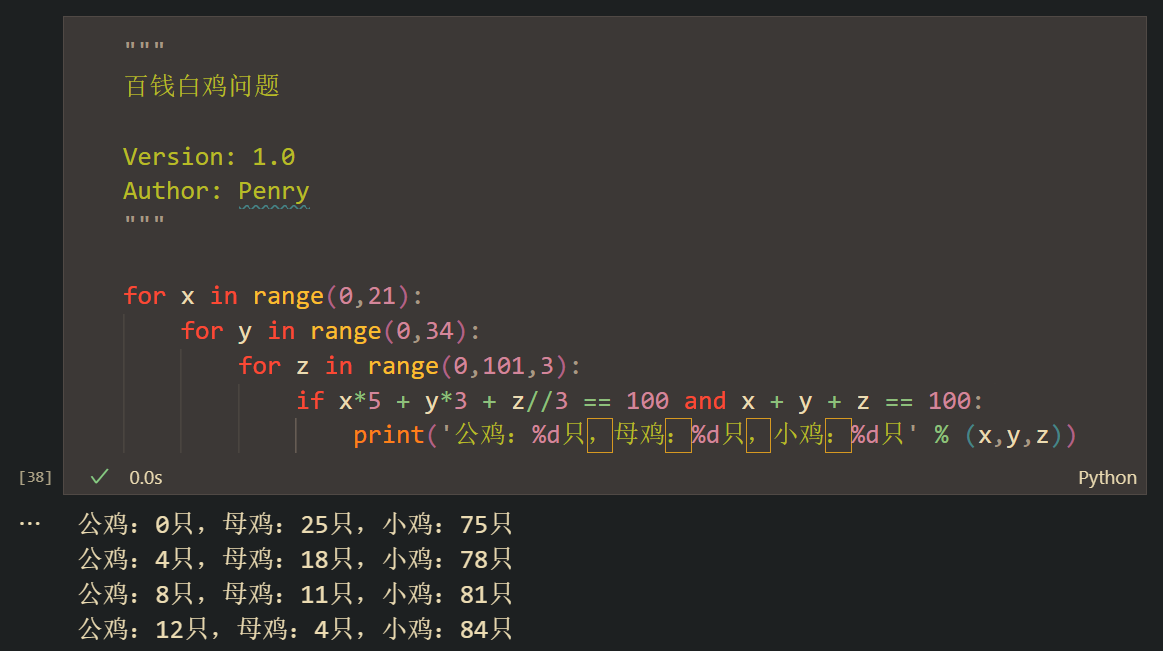Click the 'and' keyword in the if statement
The image size is (1163, 651).
pos(705,401)
